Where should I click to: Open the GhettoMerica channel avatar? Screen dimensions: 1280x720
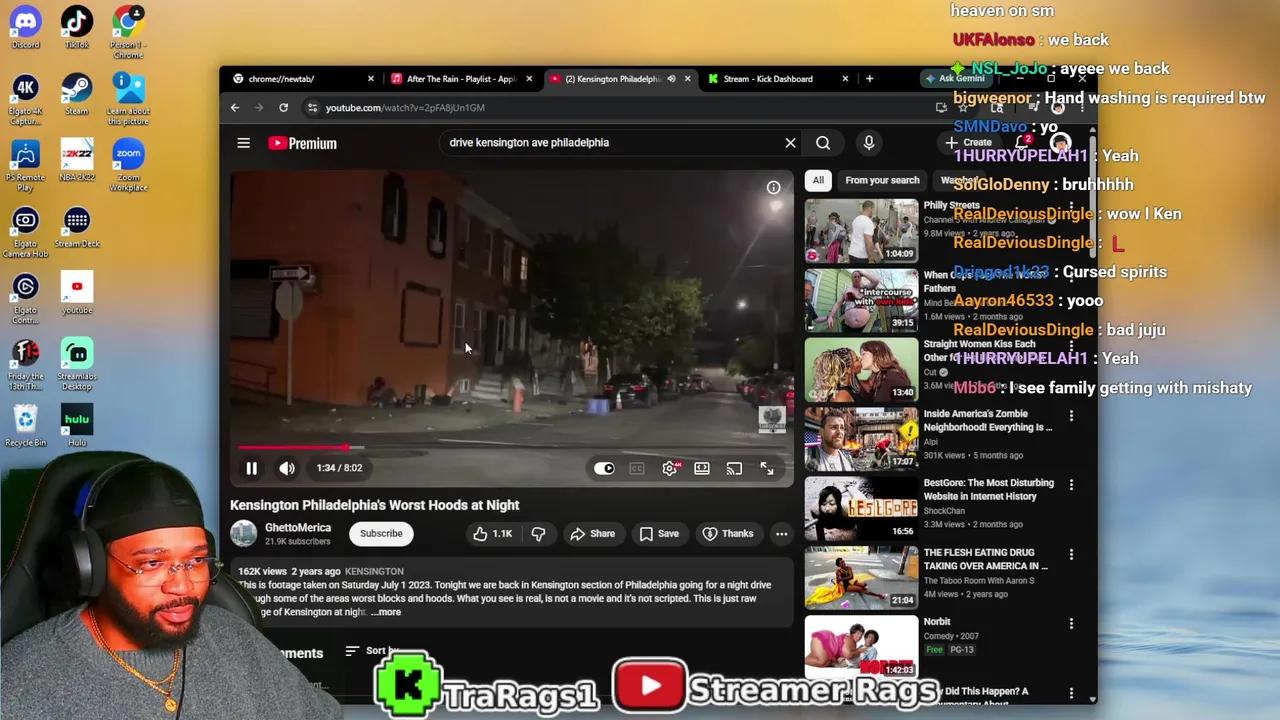click(244, 534)
